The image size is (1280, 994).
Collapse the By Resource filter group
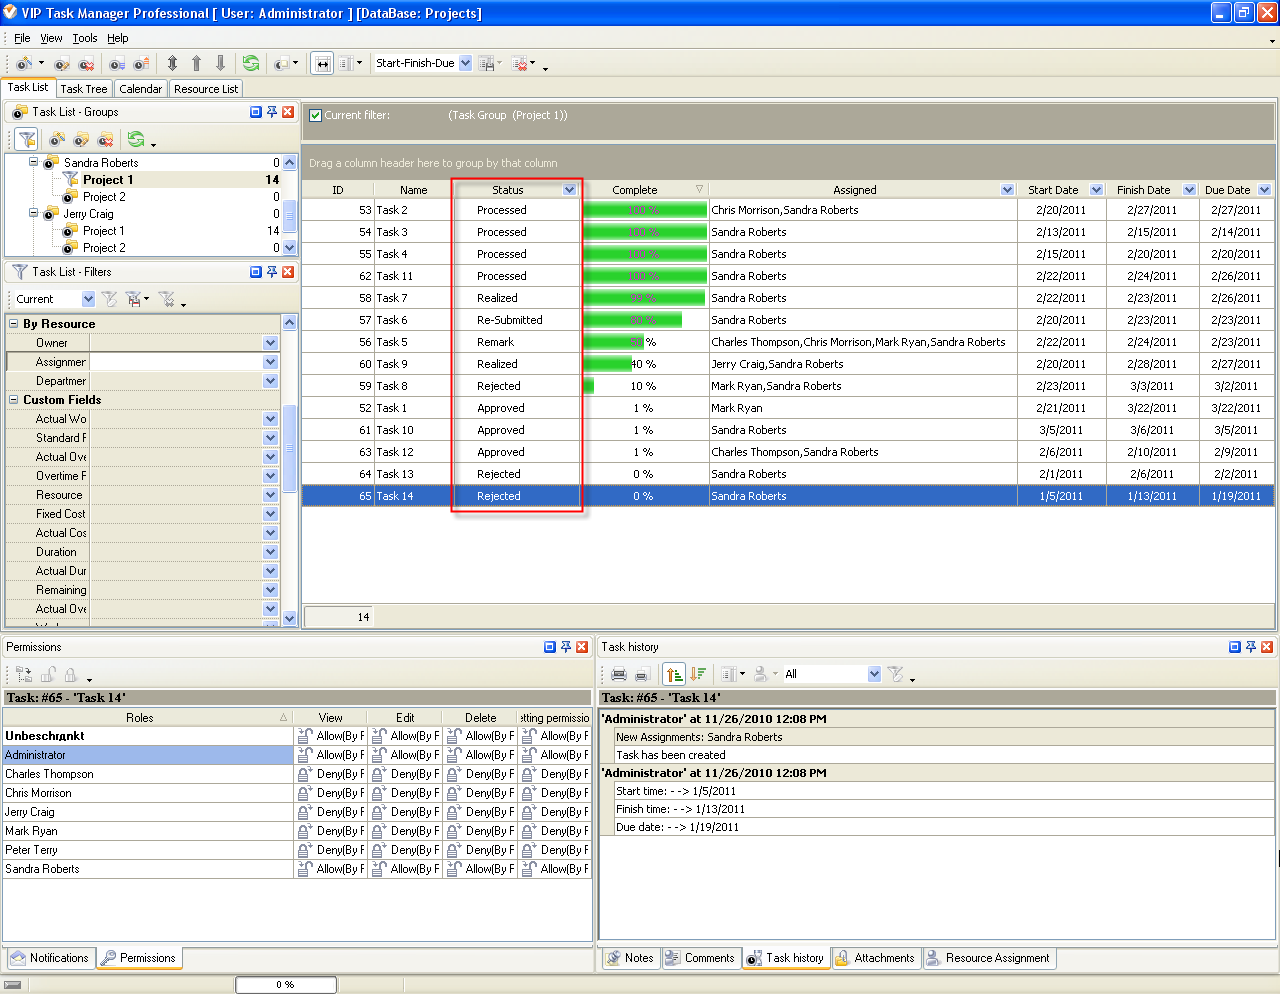tap(14, 324)
